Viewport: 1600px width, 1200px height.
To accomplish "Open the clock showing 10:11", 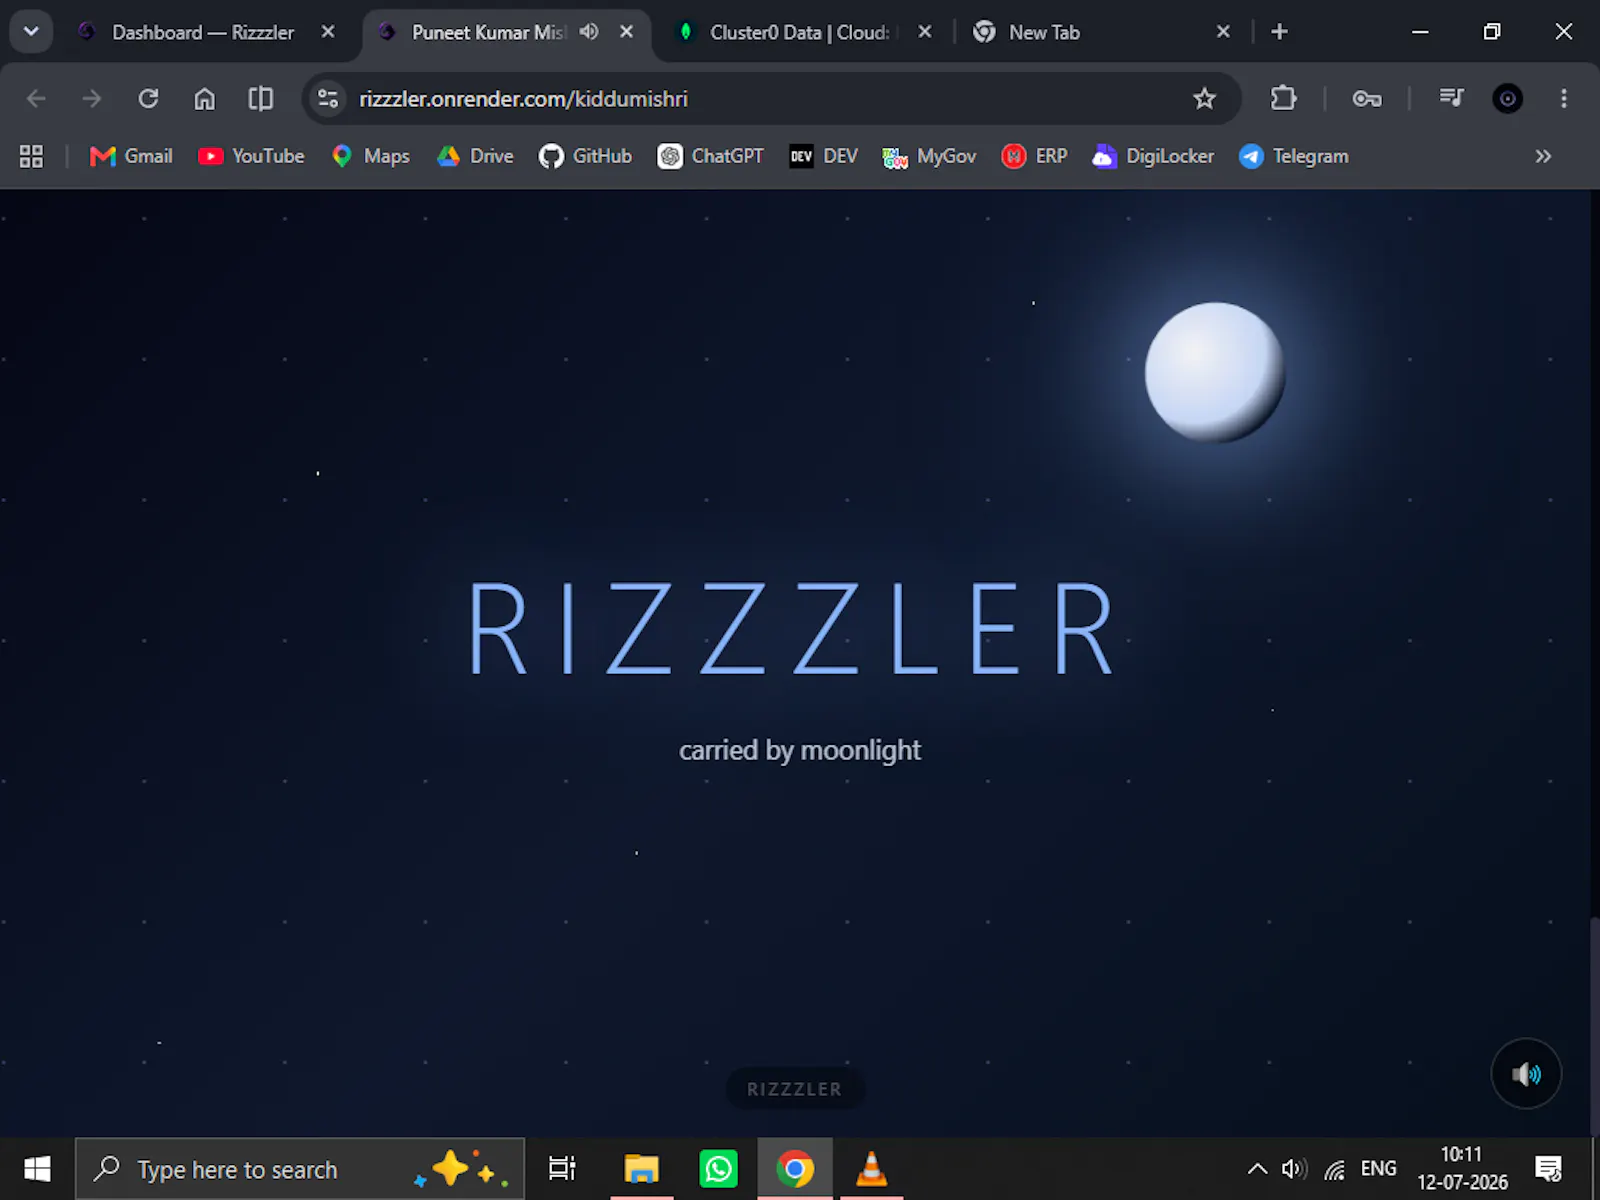I will pos(1462,1169).
